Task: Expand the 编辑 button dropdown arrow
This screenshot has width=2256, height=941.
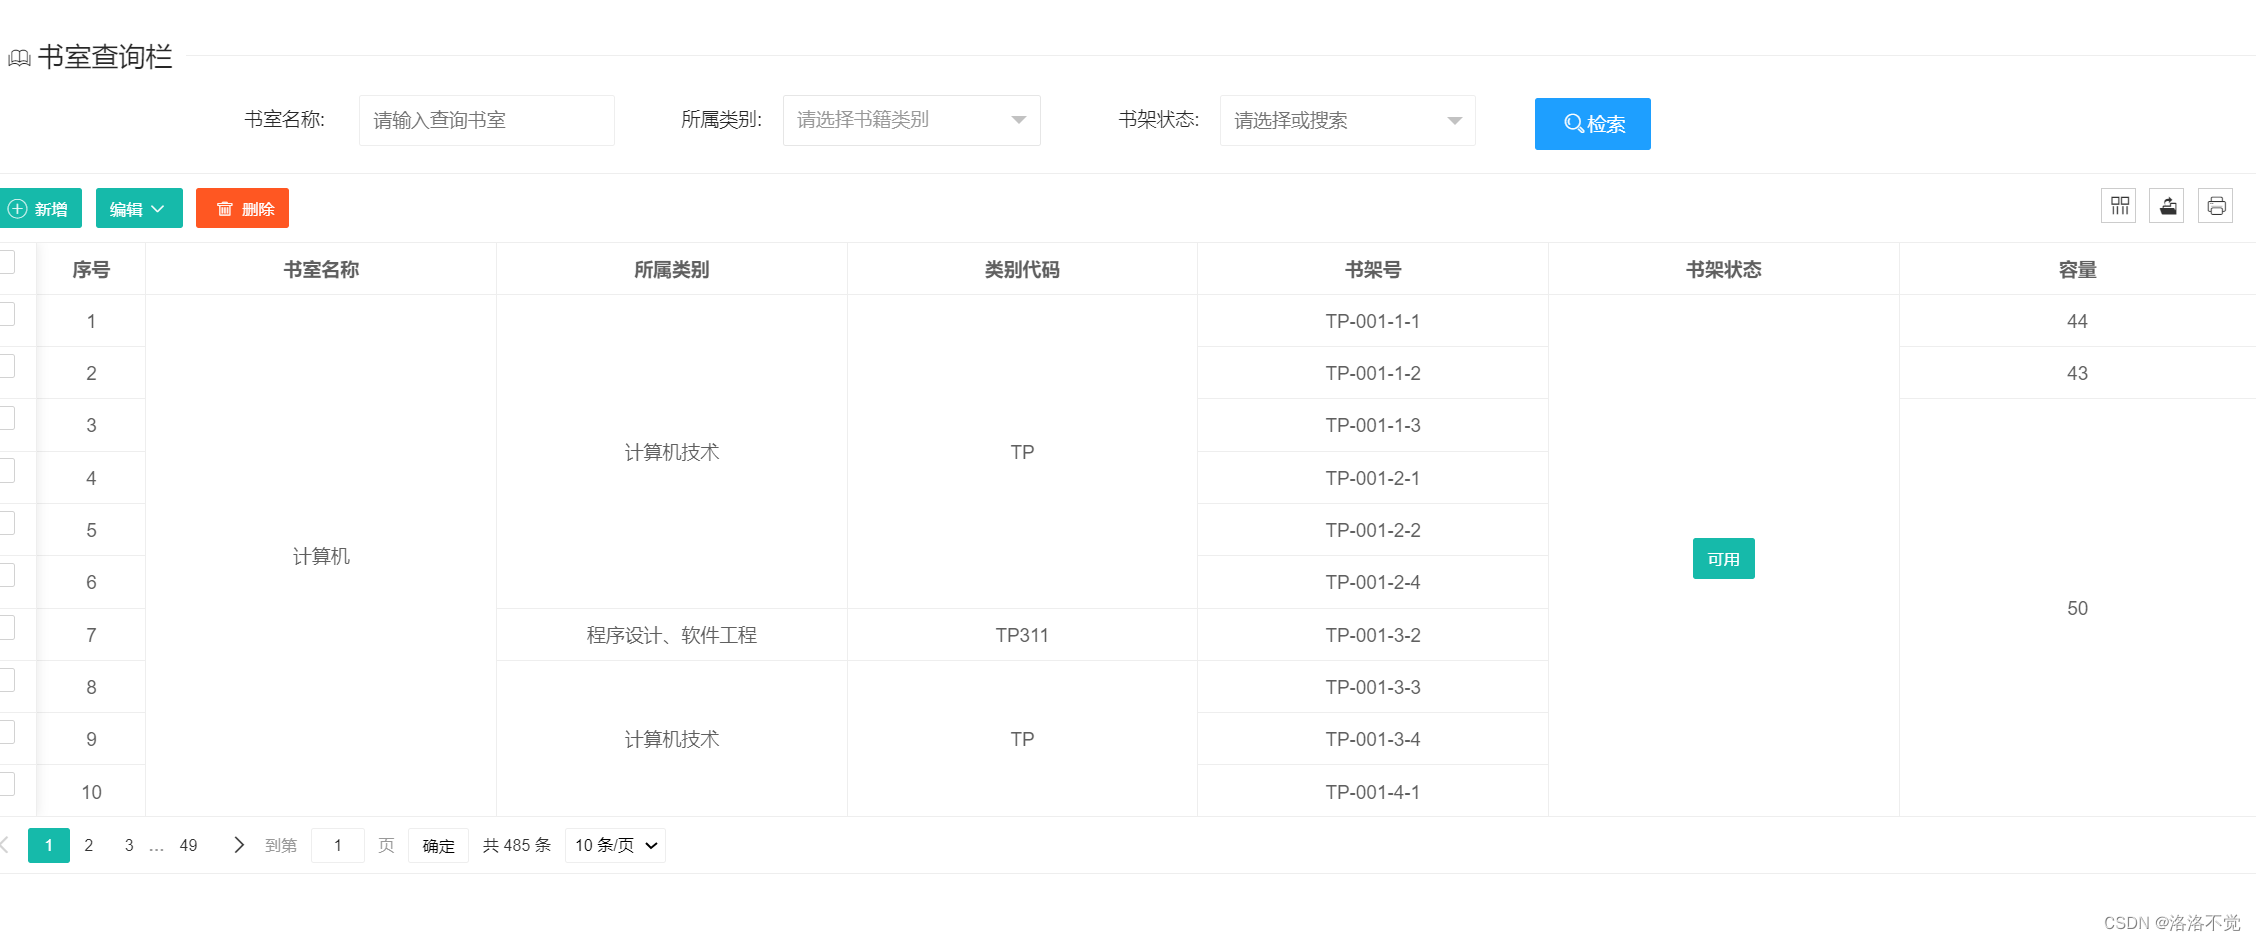Action: pyautogui.click(x=160, y=208)
